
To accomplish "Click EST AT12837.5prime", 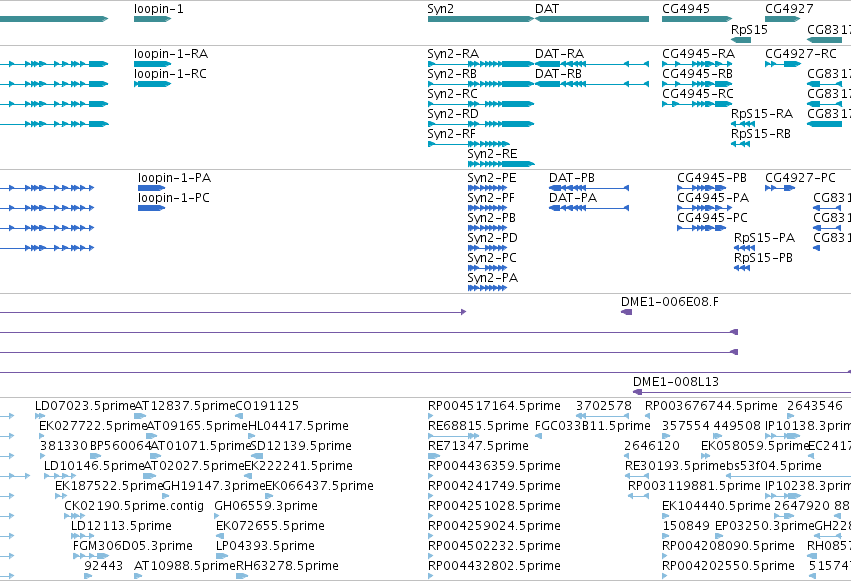I will [x=140, y=416].
